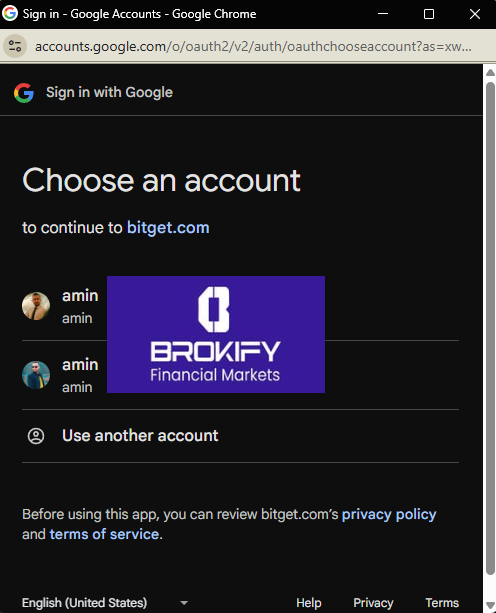Open the Privacy footer link
Screen dimensions: 496x613
click(x=373, y=602)
